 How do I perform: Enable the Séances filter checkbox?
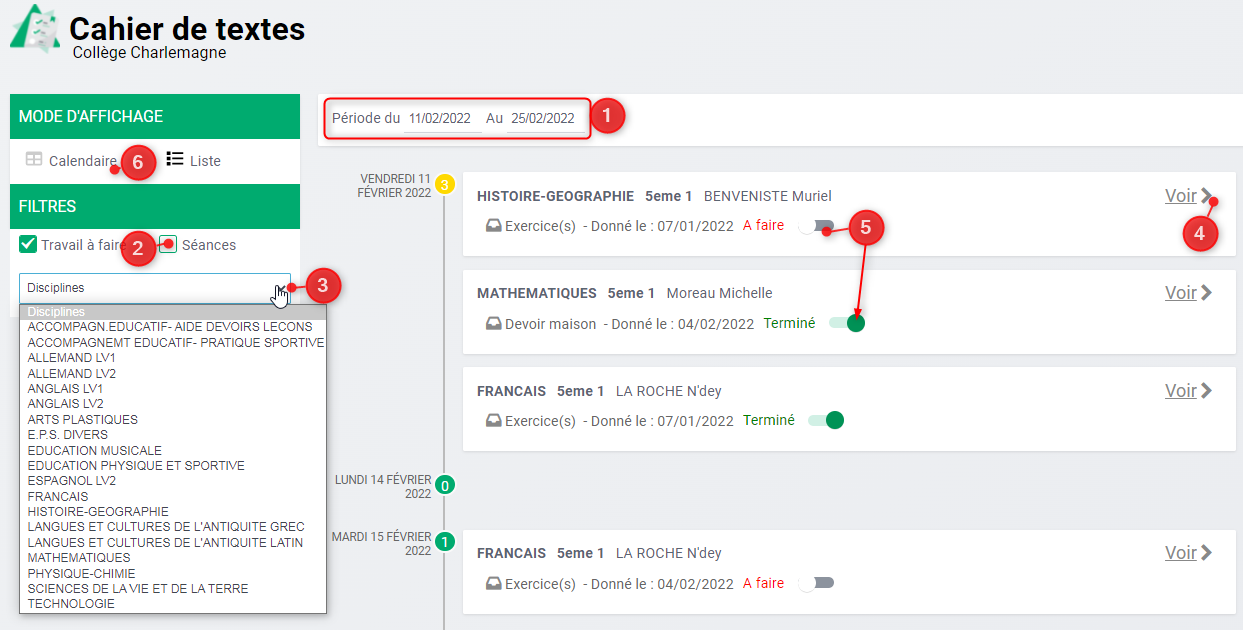[x=169, y=244]
